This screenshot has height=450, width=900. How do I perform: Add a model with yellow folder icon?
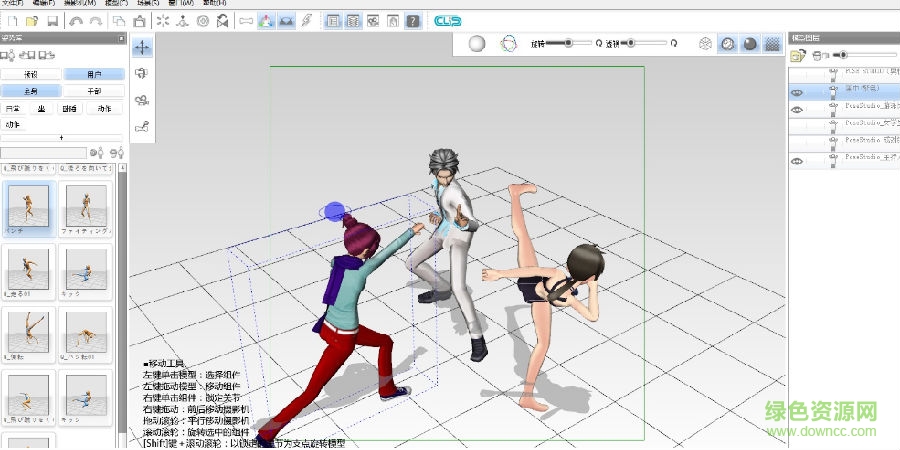pos(797,56)
